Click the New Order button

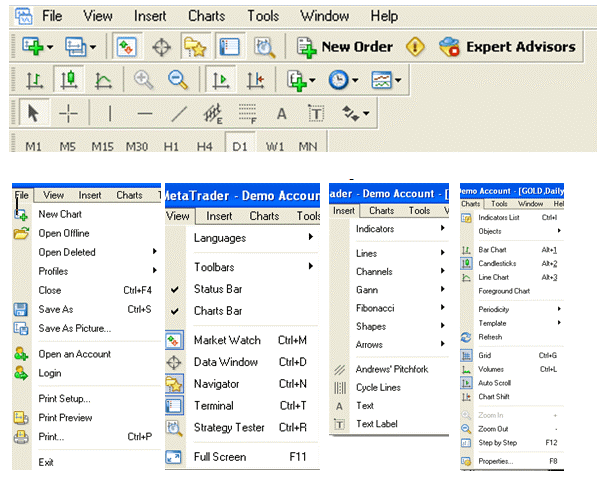345,47
